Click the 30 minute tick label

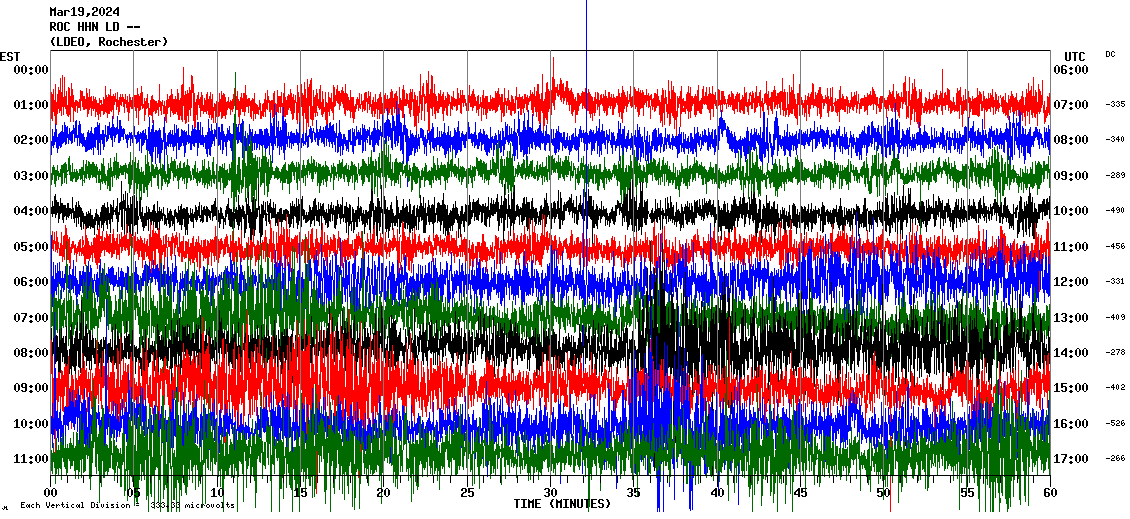coord(551,493)
